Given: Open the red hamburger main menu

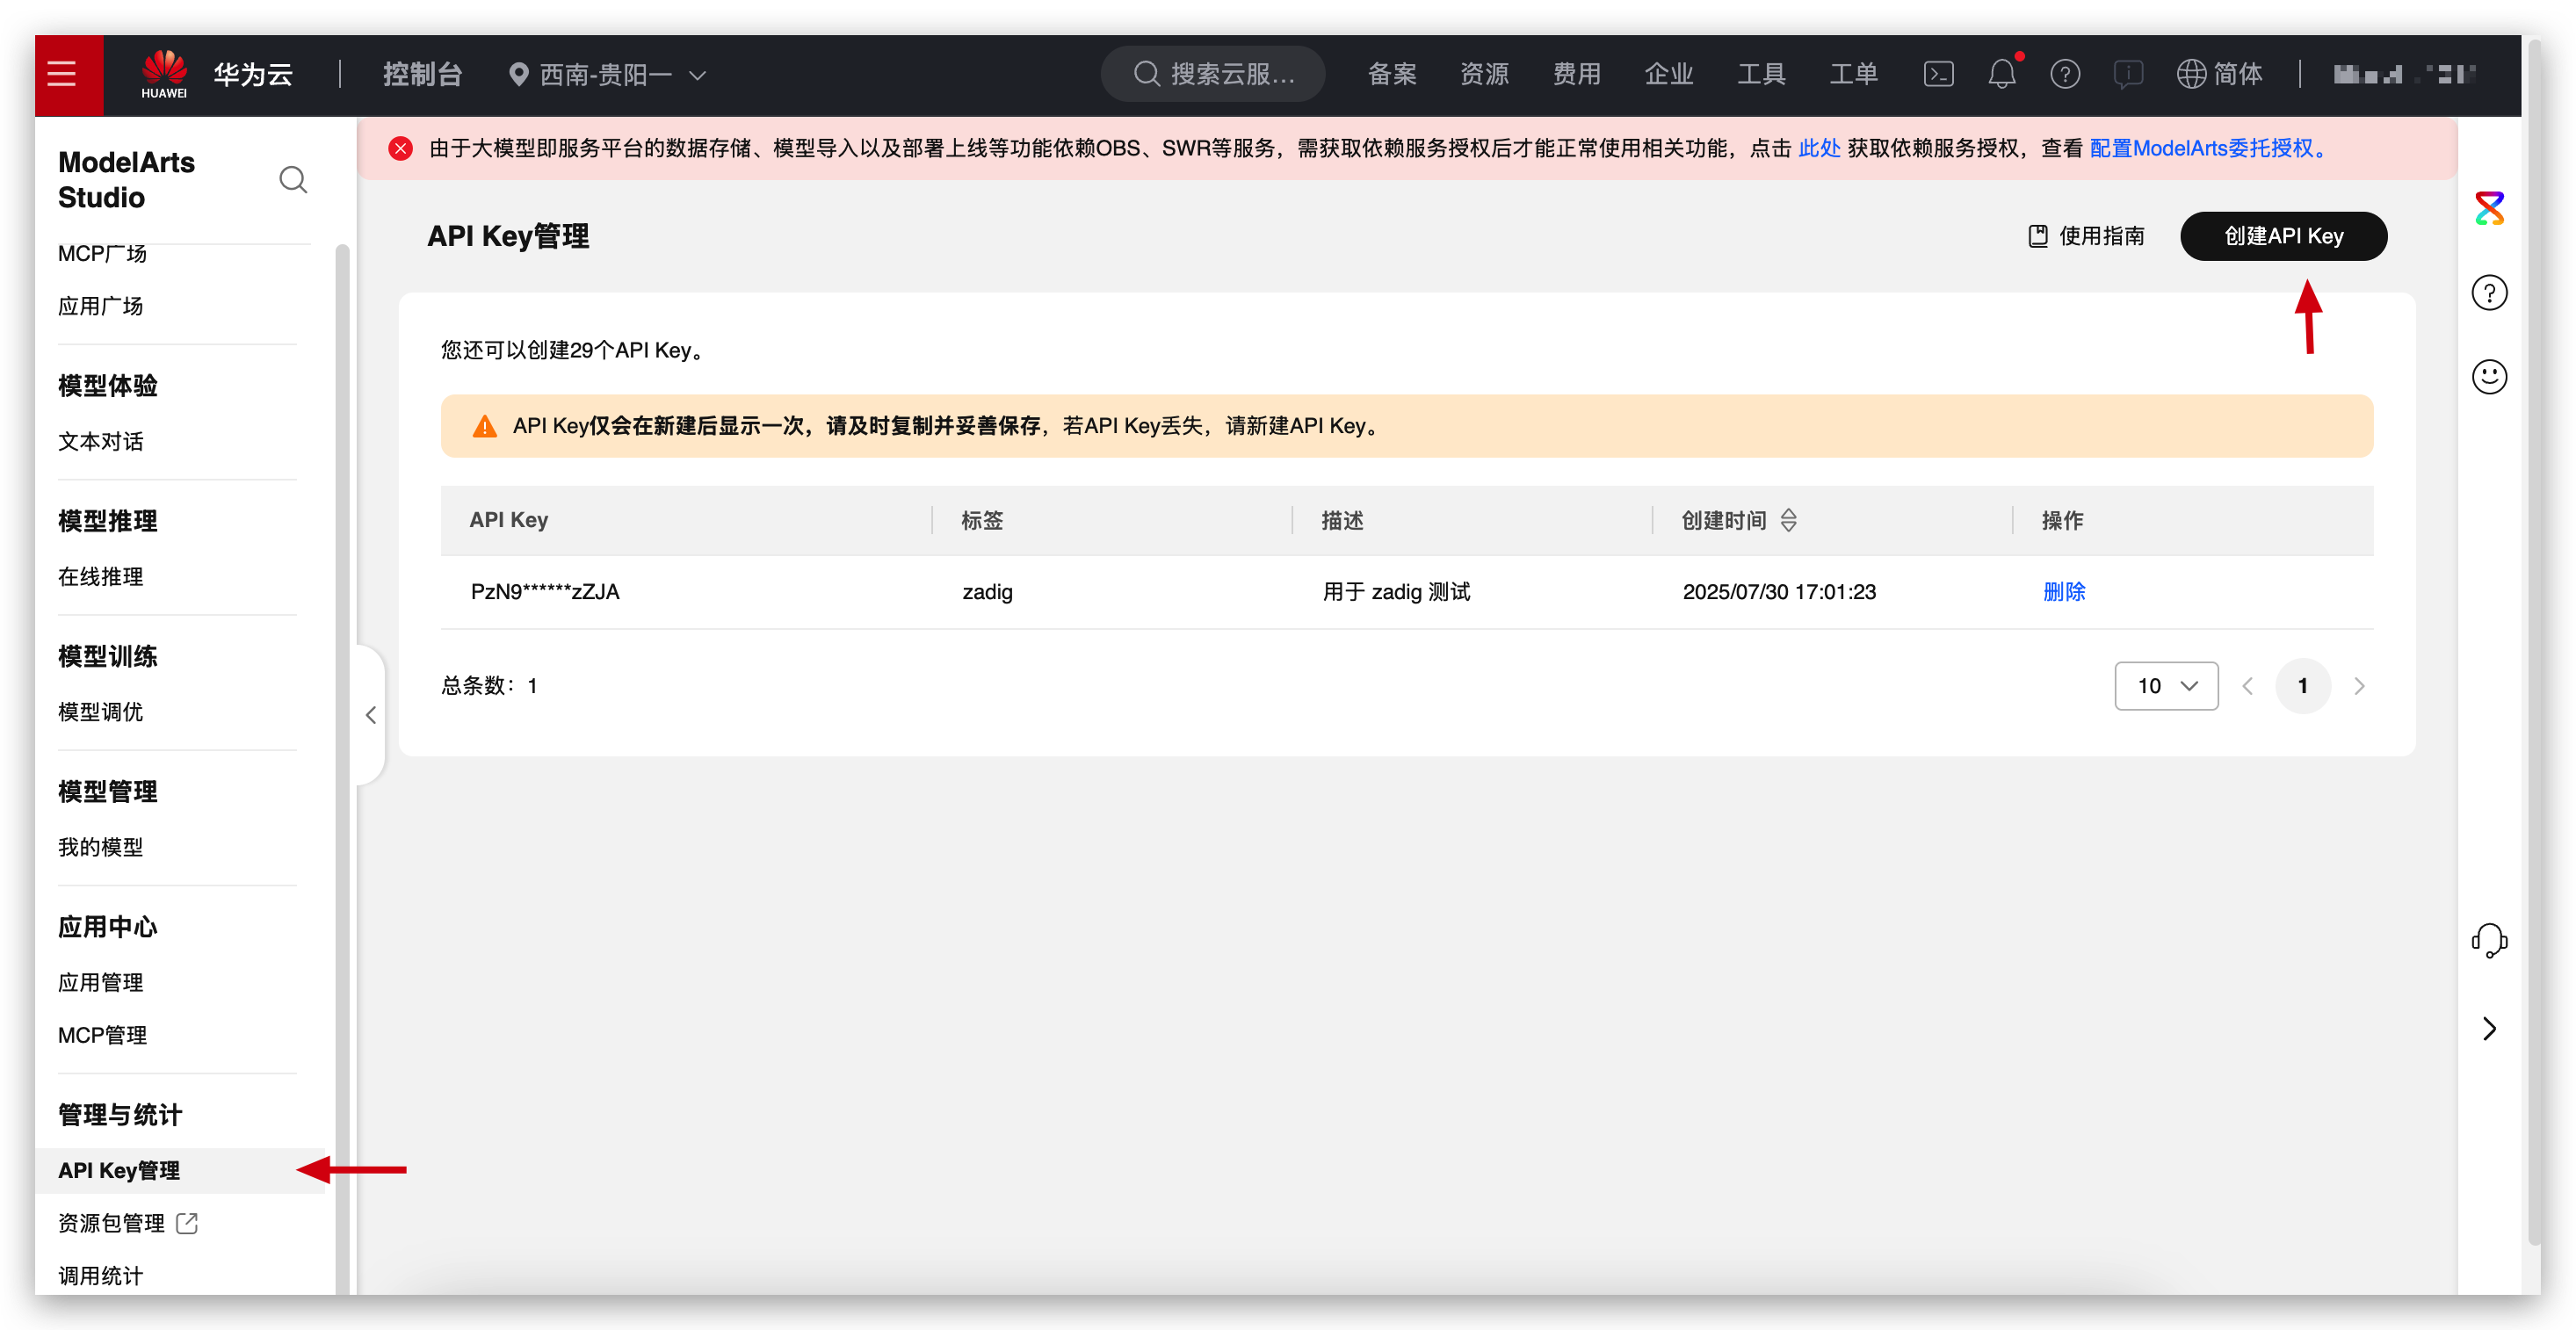Looking at the screenshot, I should pyautogui.click(x=62, y=74).
